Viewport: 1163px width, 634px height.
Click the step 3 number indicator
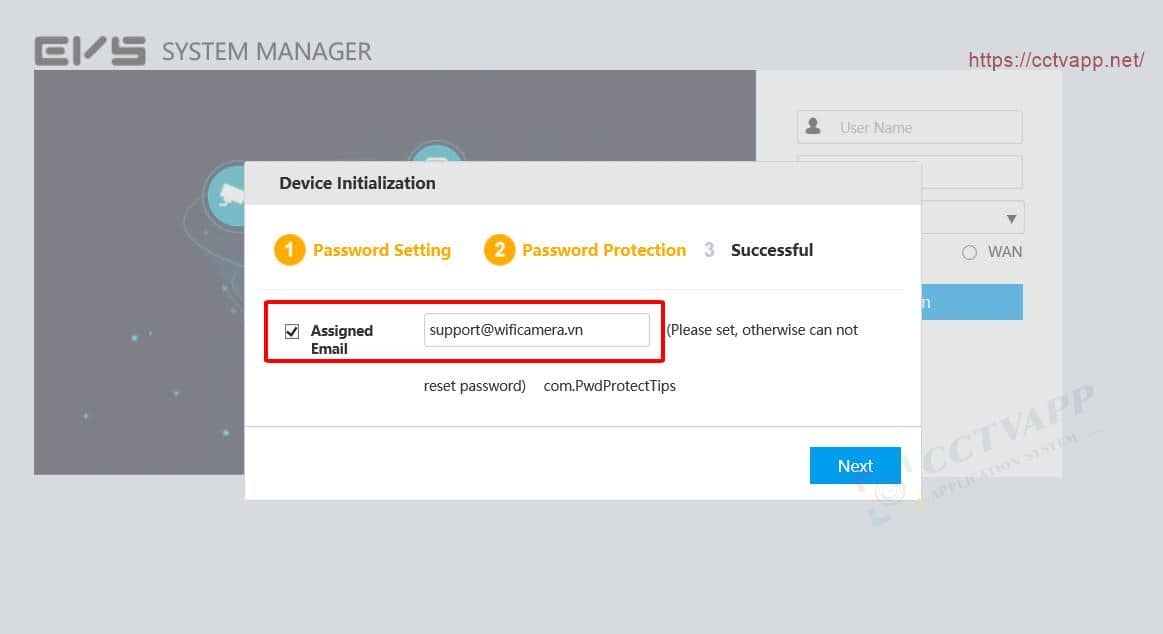pos(709,250)
